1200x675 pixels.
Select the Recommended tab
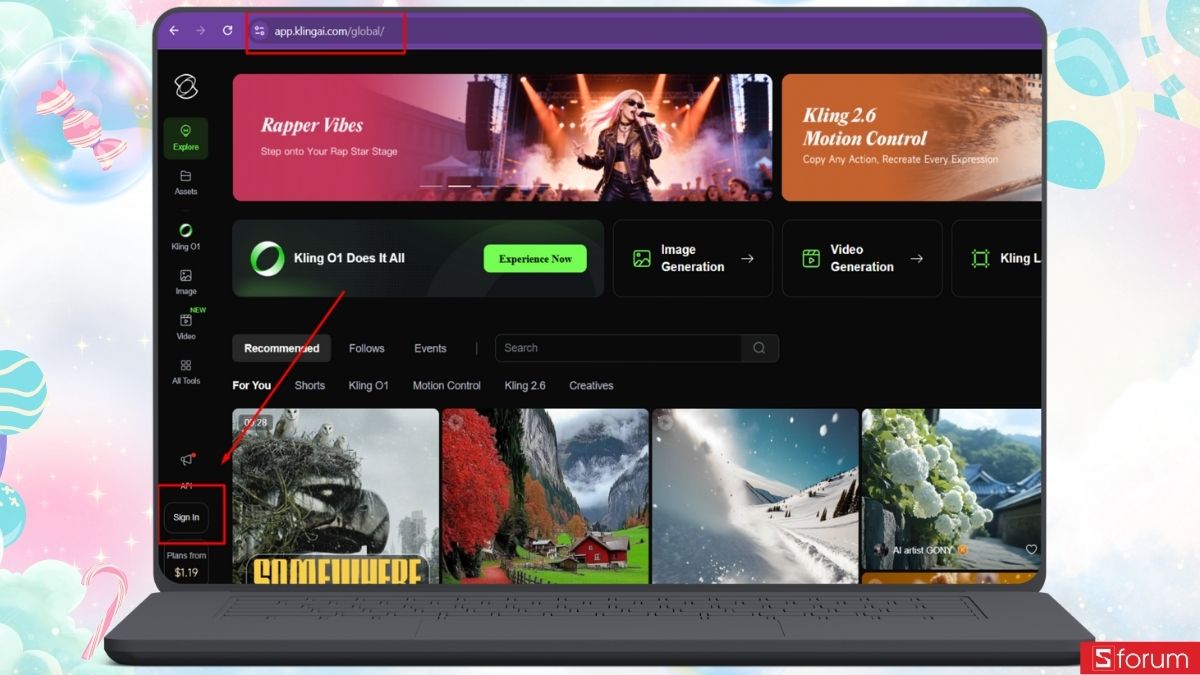tap(282, 348)
